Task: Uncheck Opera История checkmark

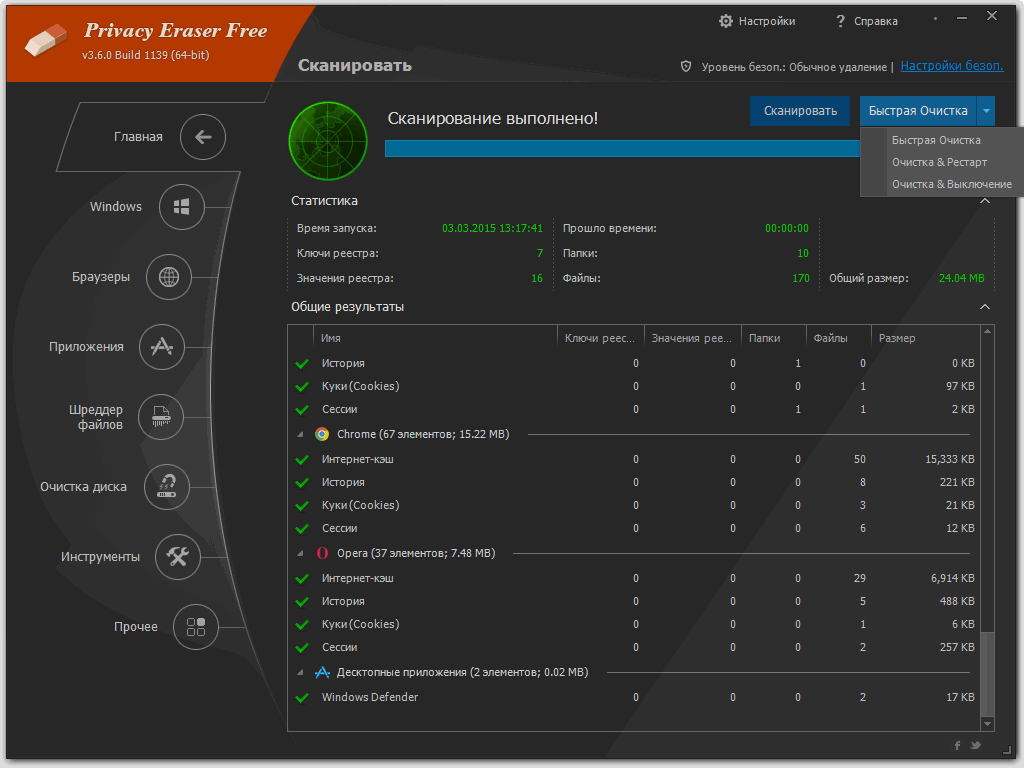Action: pyautogui.click(x=302, y=601)
